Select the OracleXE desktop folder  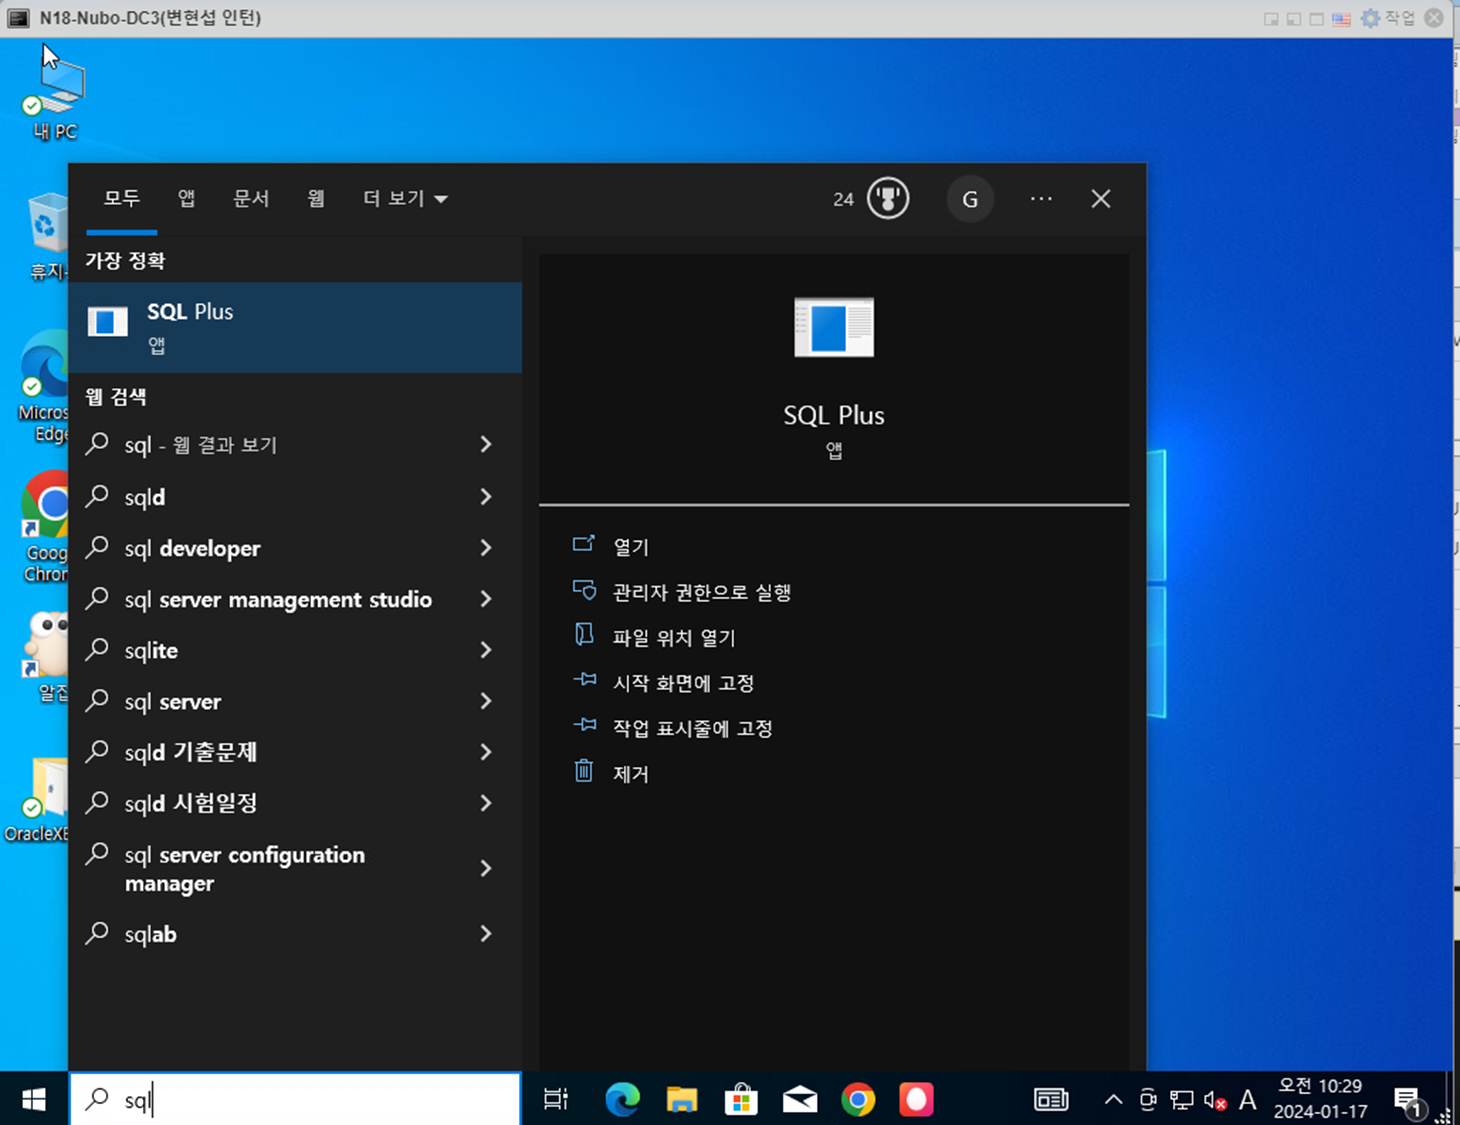click(x=38, y=800)
